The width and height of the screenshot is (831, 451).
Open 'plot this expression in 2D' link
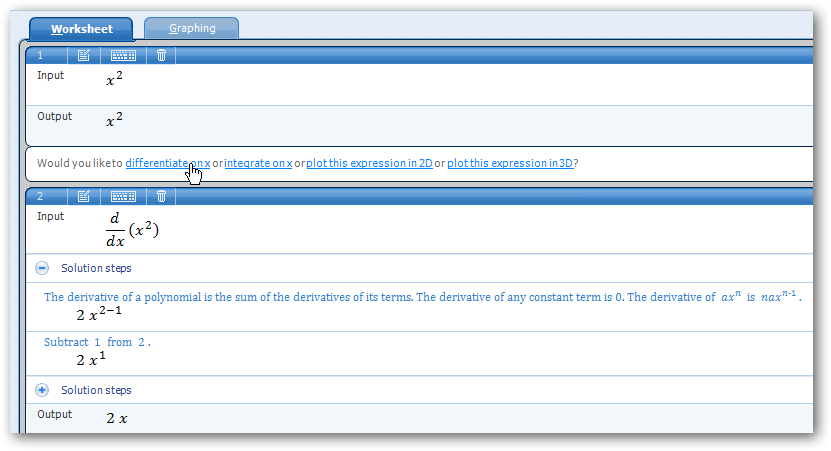pos(369,163)
